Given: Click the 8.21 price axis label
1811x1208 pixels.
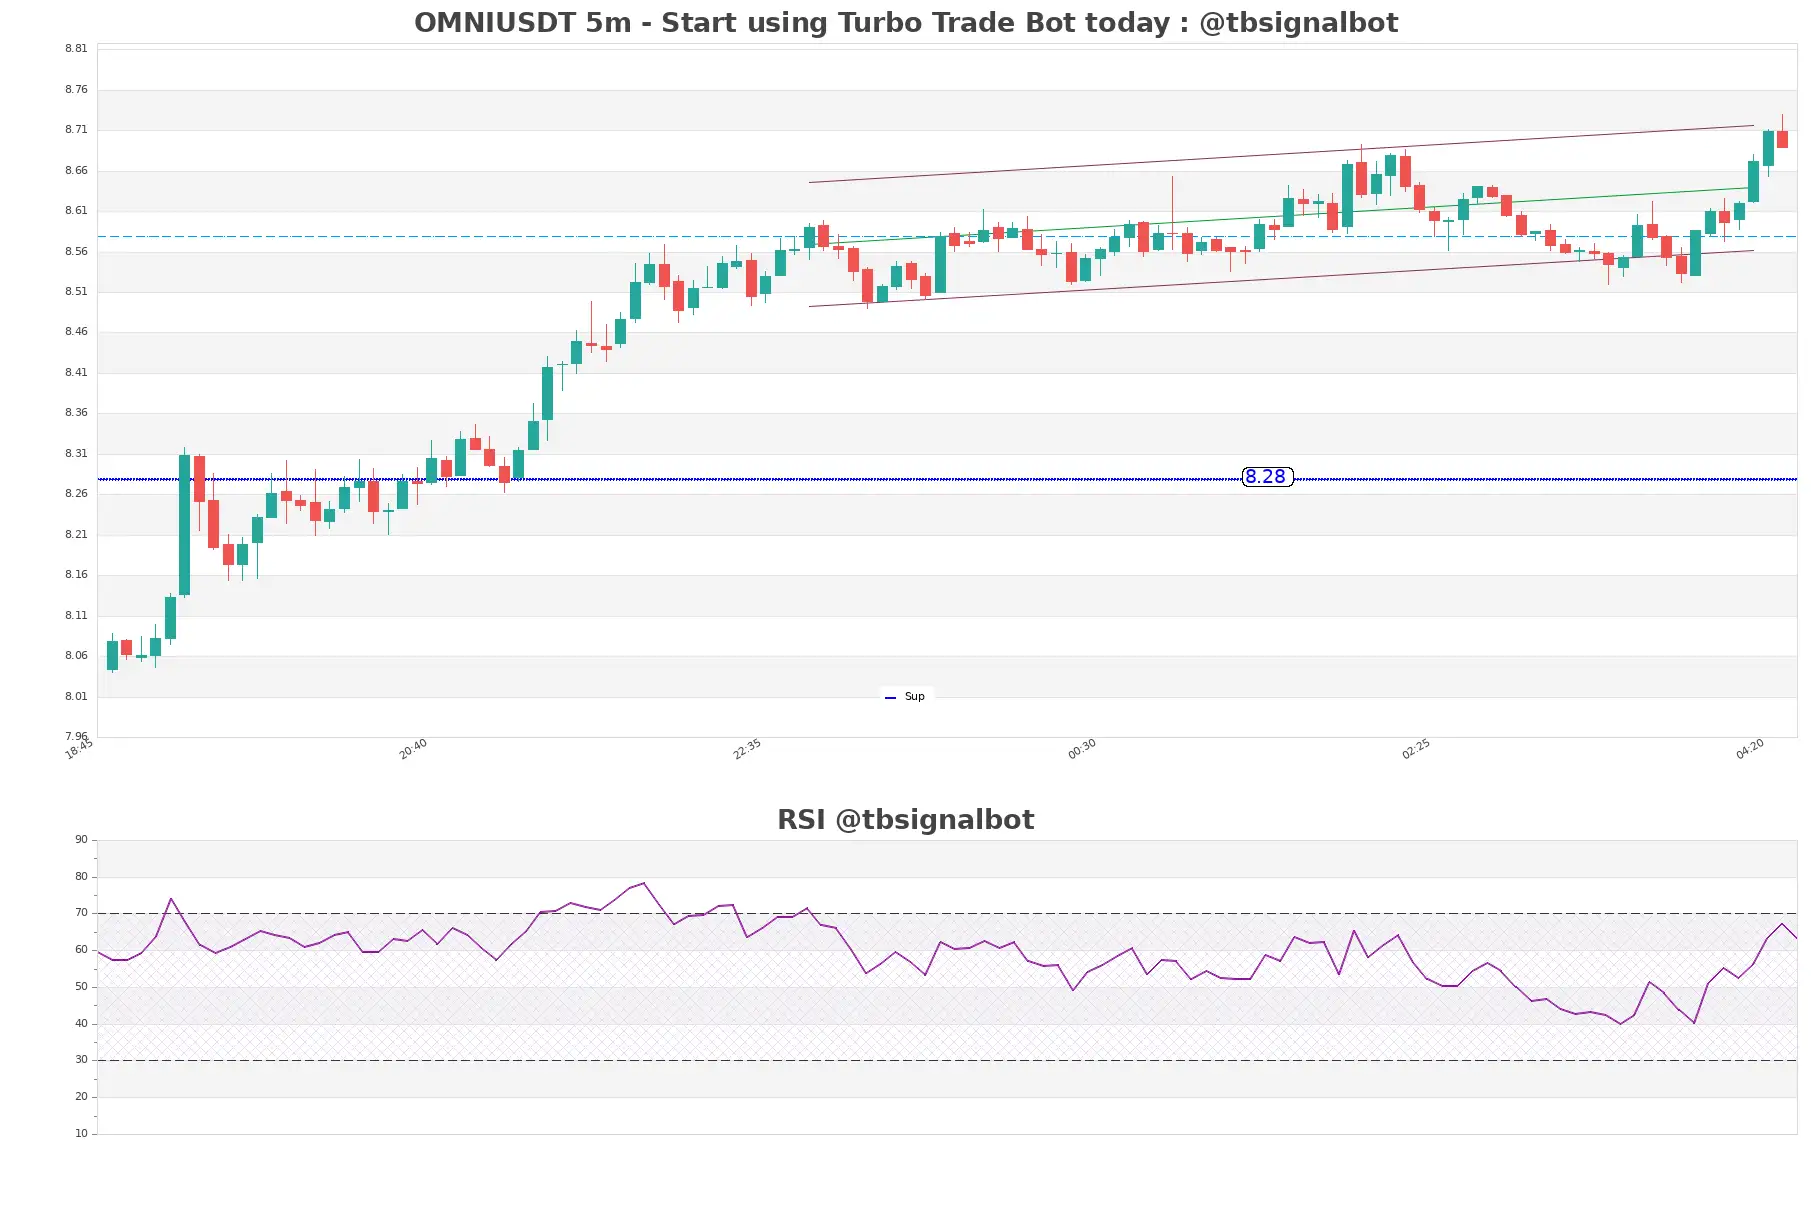Looking at the screenshot, I should 76,535.
